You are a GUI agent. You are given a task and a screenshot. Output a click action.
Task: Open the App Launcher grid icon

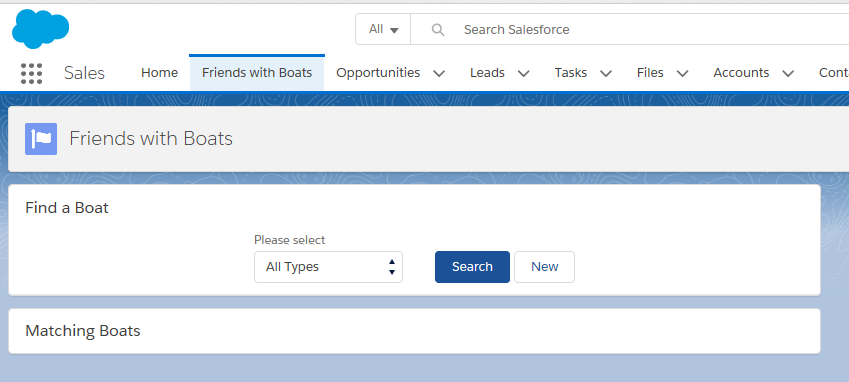pos(31,73)
